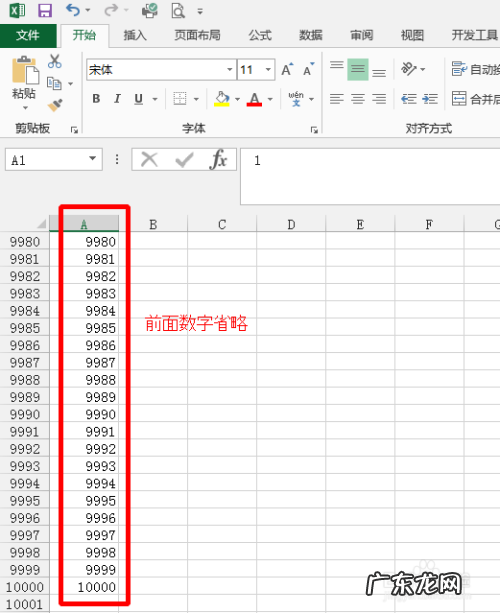Click the Increase Font Size icon
This screenshot has height=613, width=500.
click(287, 69)
